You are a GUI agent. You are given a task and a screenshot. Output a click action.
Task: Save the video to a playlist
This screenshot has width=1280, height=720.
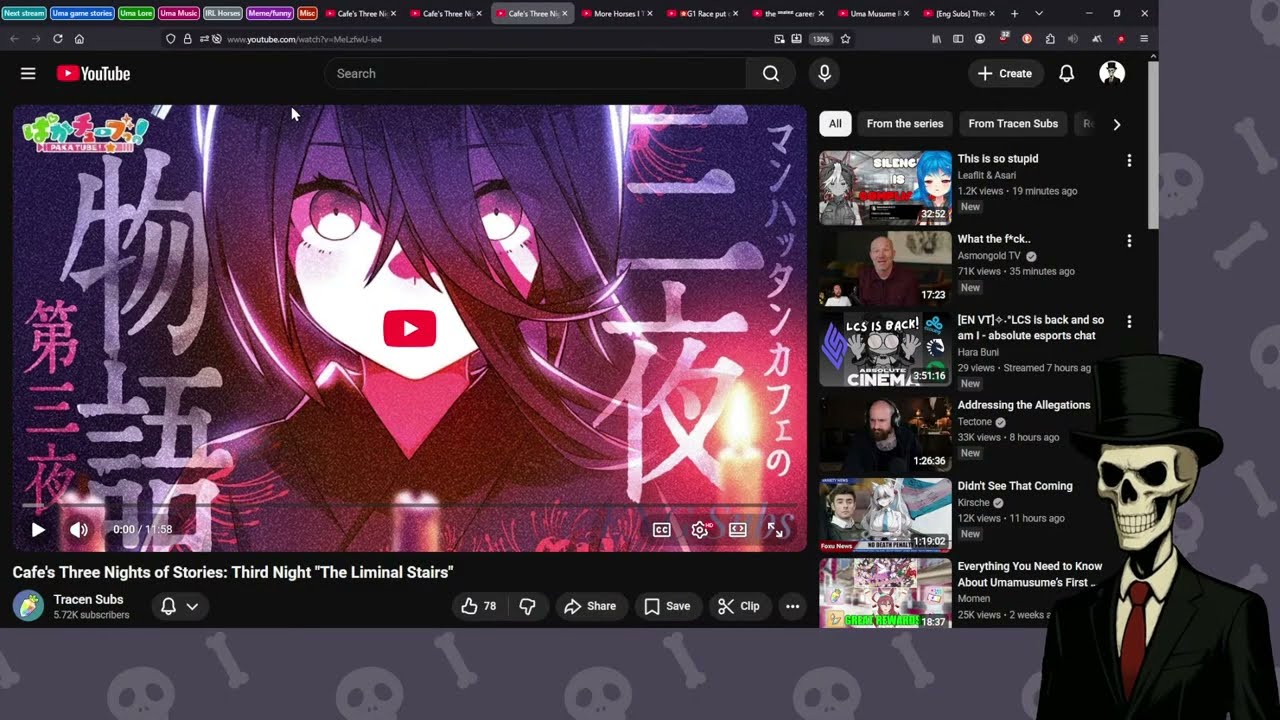point(667,606)
